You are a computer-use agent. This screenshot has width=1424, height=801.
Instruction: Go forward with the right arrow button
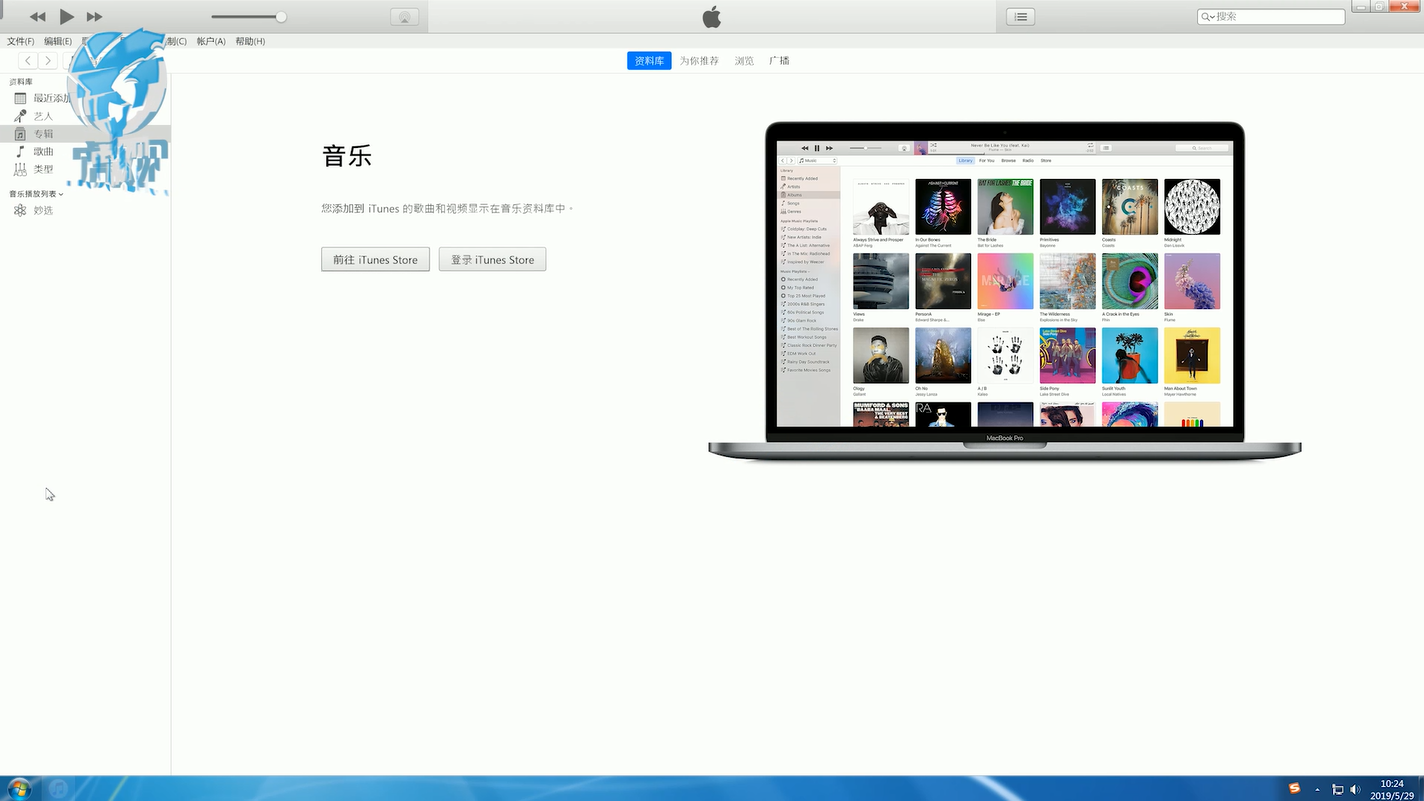pyautogui.click(x=48, y=61)
